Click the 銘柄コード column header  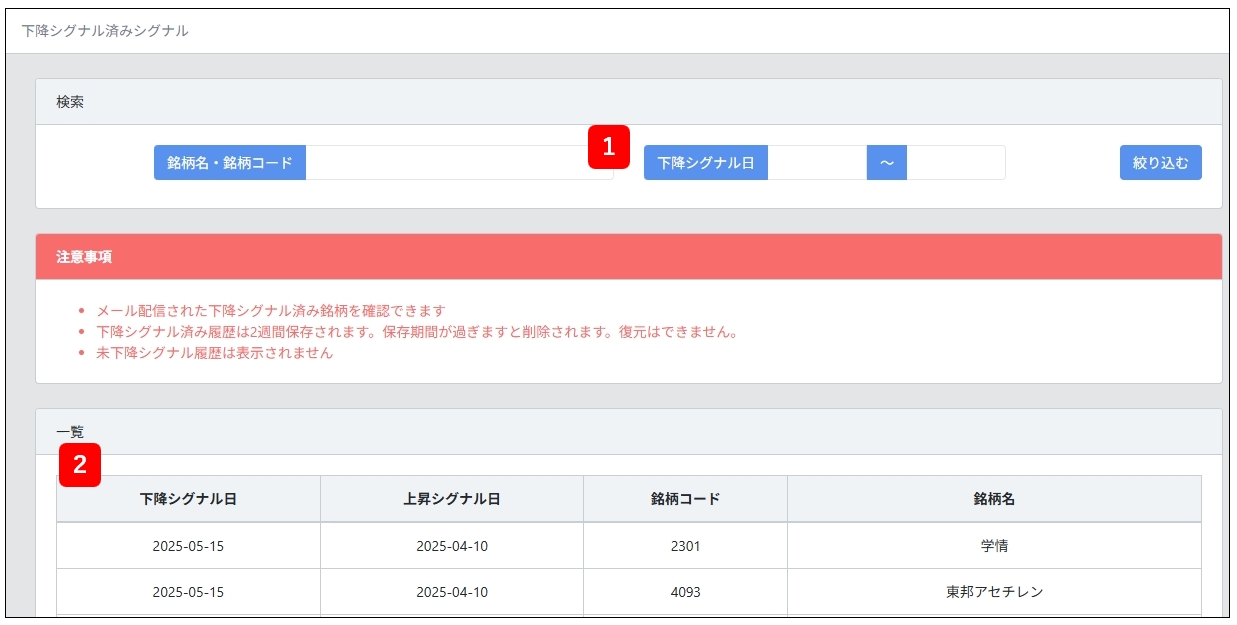coord(685,499)
